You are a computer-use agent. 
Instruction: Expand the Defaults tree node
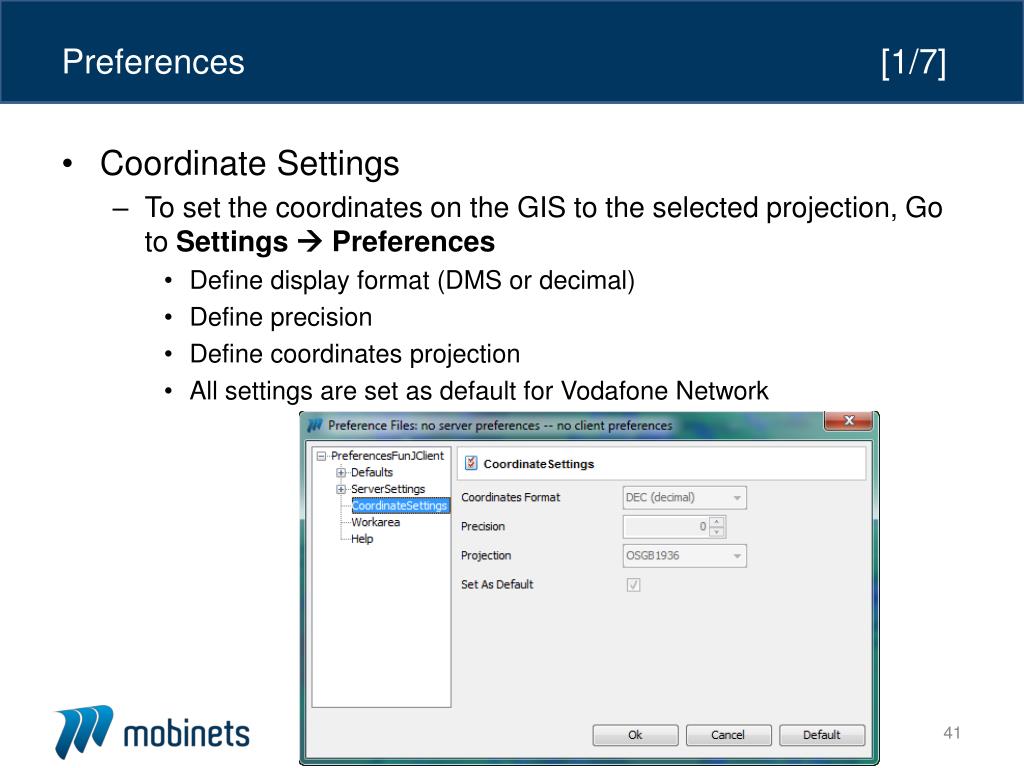[x=340, y=472]
